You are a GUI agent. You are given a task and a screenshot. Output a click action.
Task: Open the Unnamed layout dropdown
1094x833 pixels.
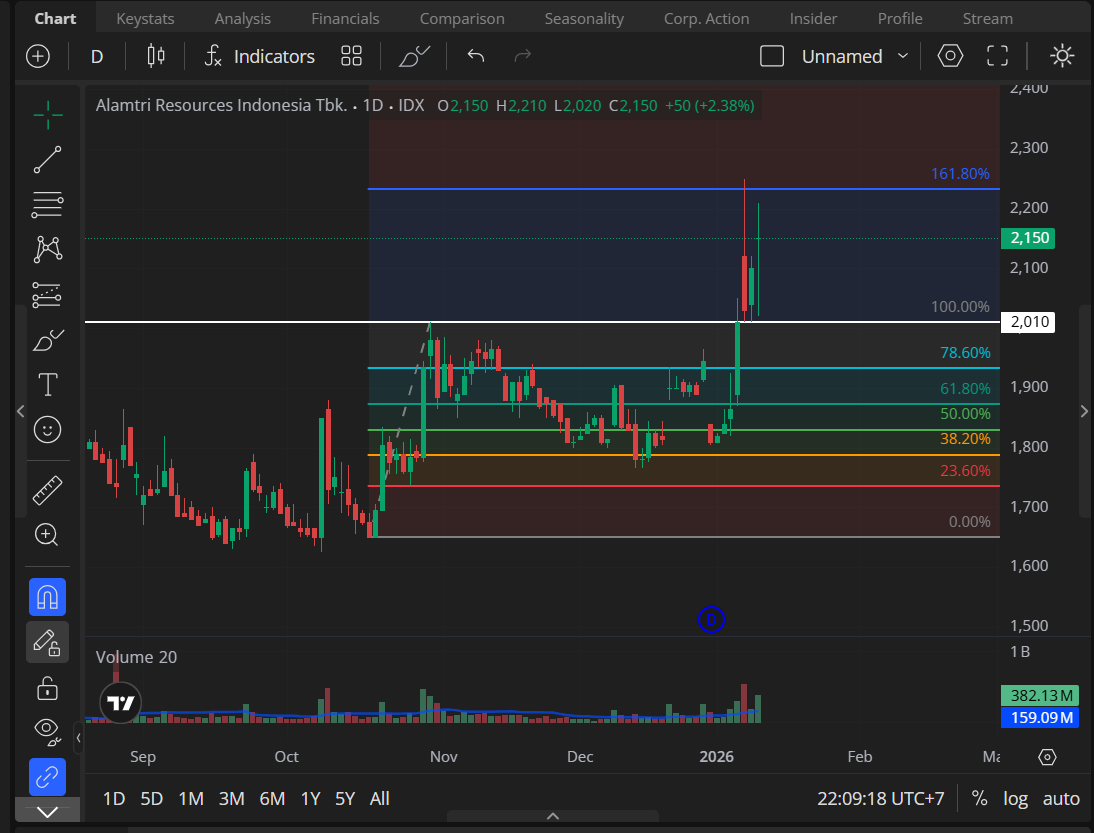click(x=855, y=57)
